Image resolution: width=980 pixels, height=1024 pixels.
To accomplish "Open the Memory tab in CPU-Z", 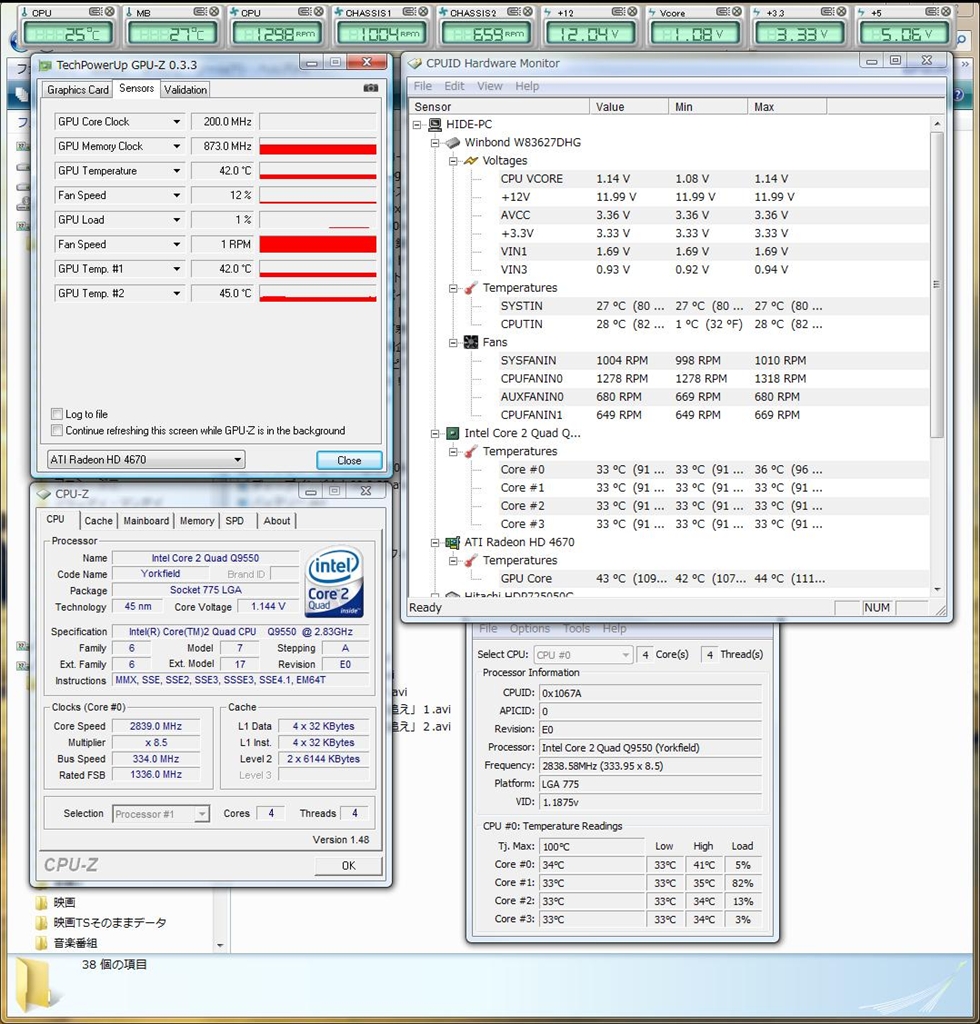I will click(197, 520).
